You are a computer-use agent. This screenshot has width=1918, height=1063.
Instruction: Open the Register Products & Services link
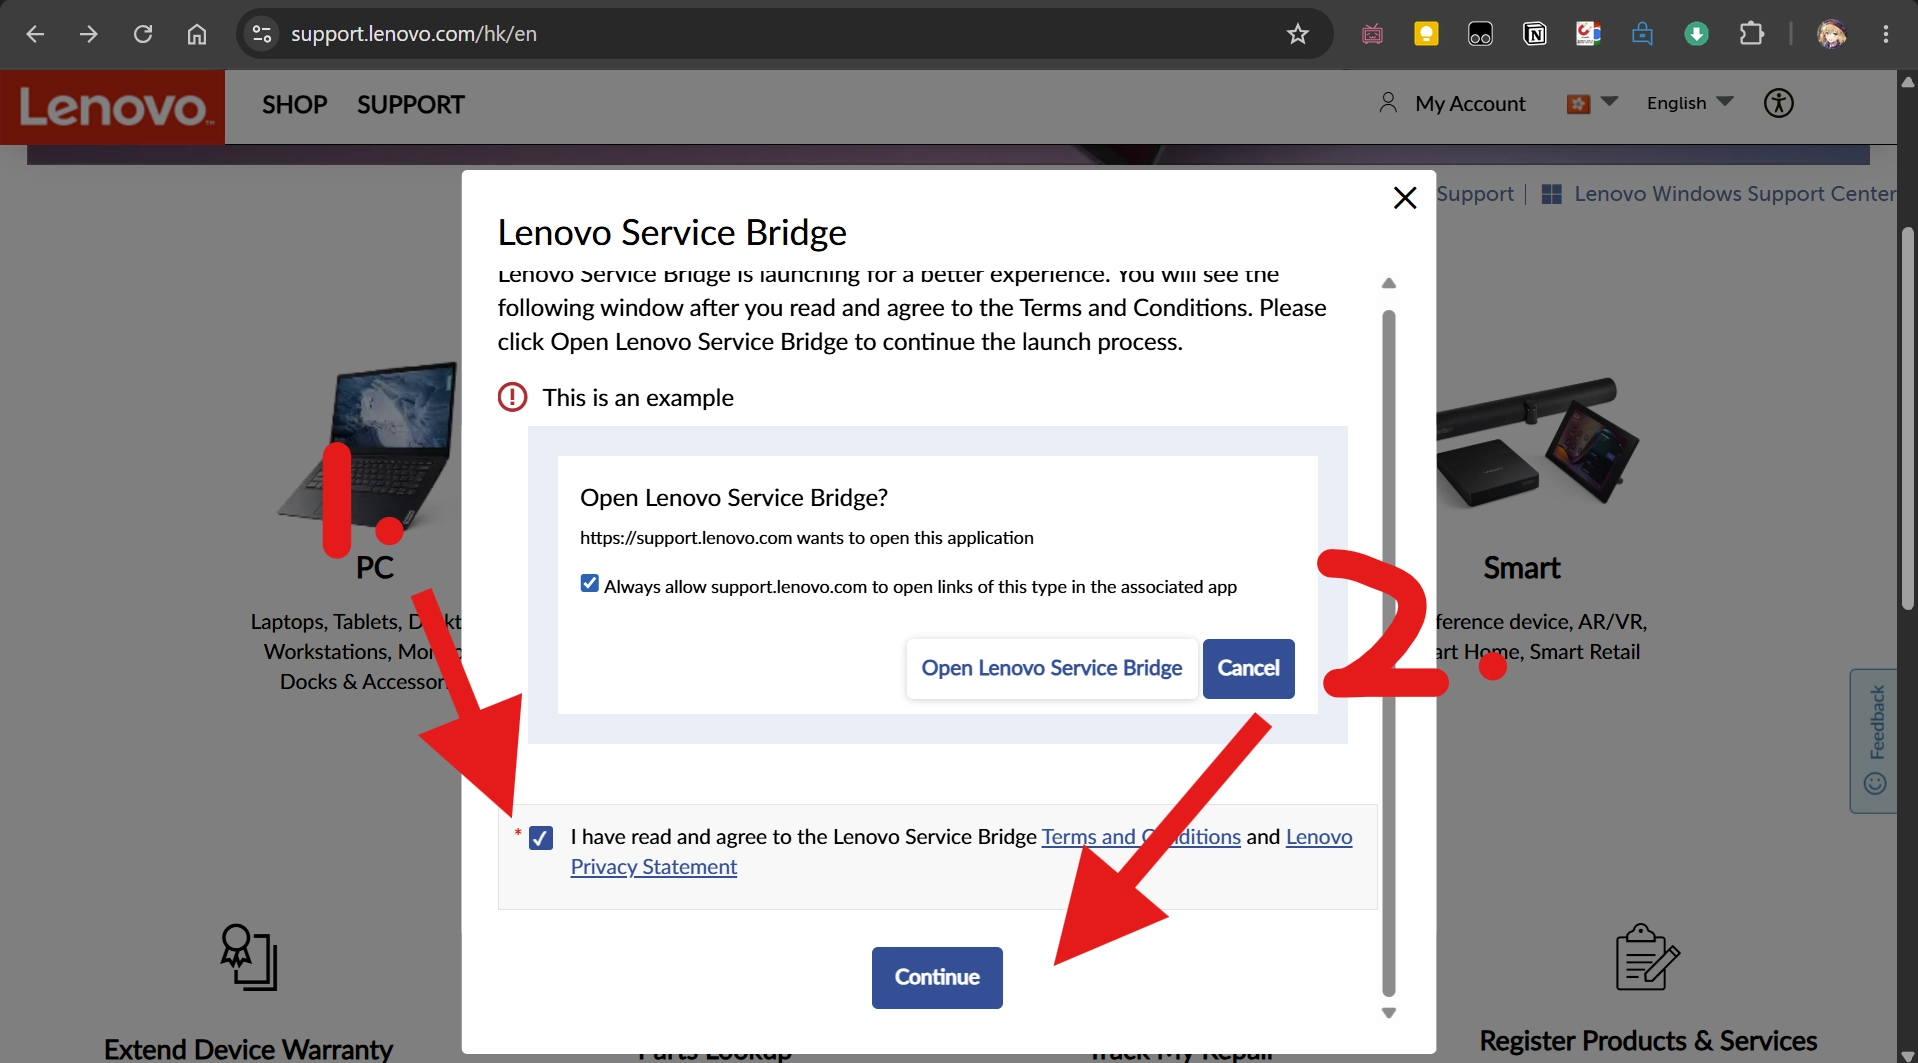click(x=1648, y=1041)
